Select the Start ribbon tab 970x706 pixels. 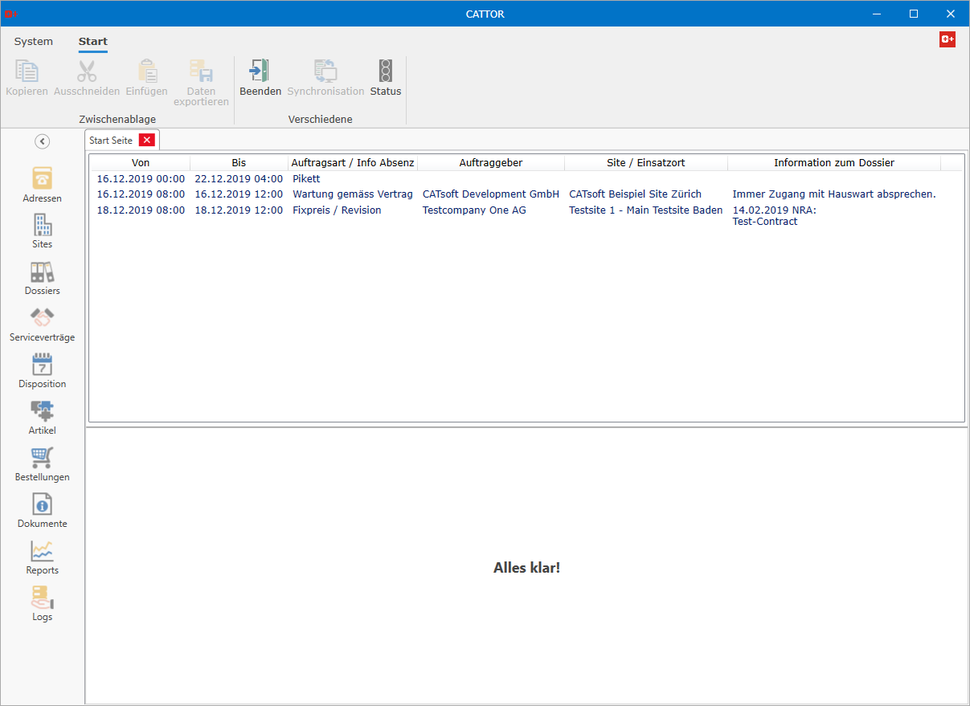pos(93,41)
